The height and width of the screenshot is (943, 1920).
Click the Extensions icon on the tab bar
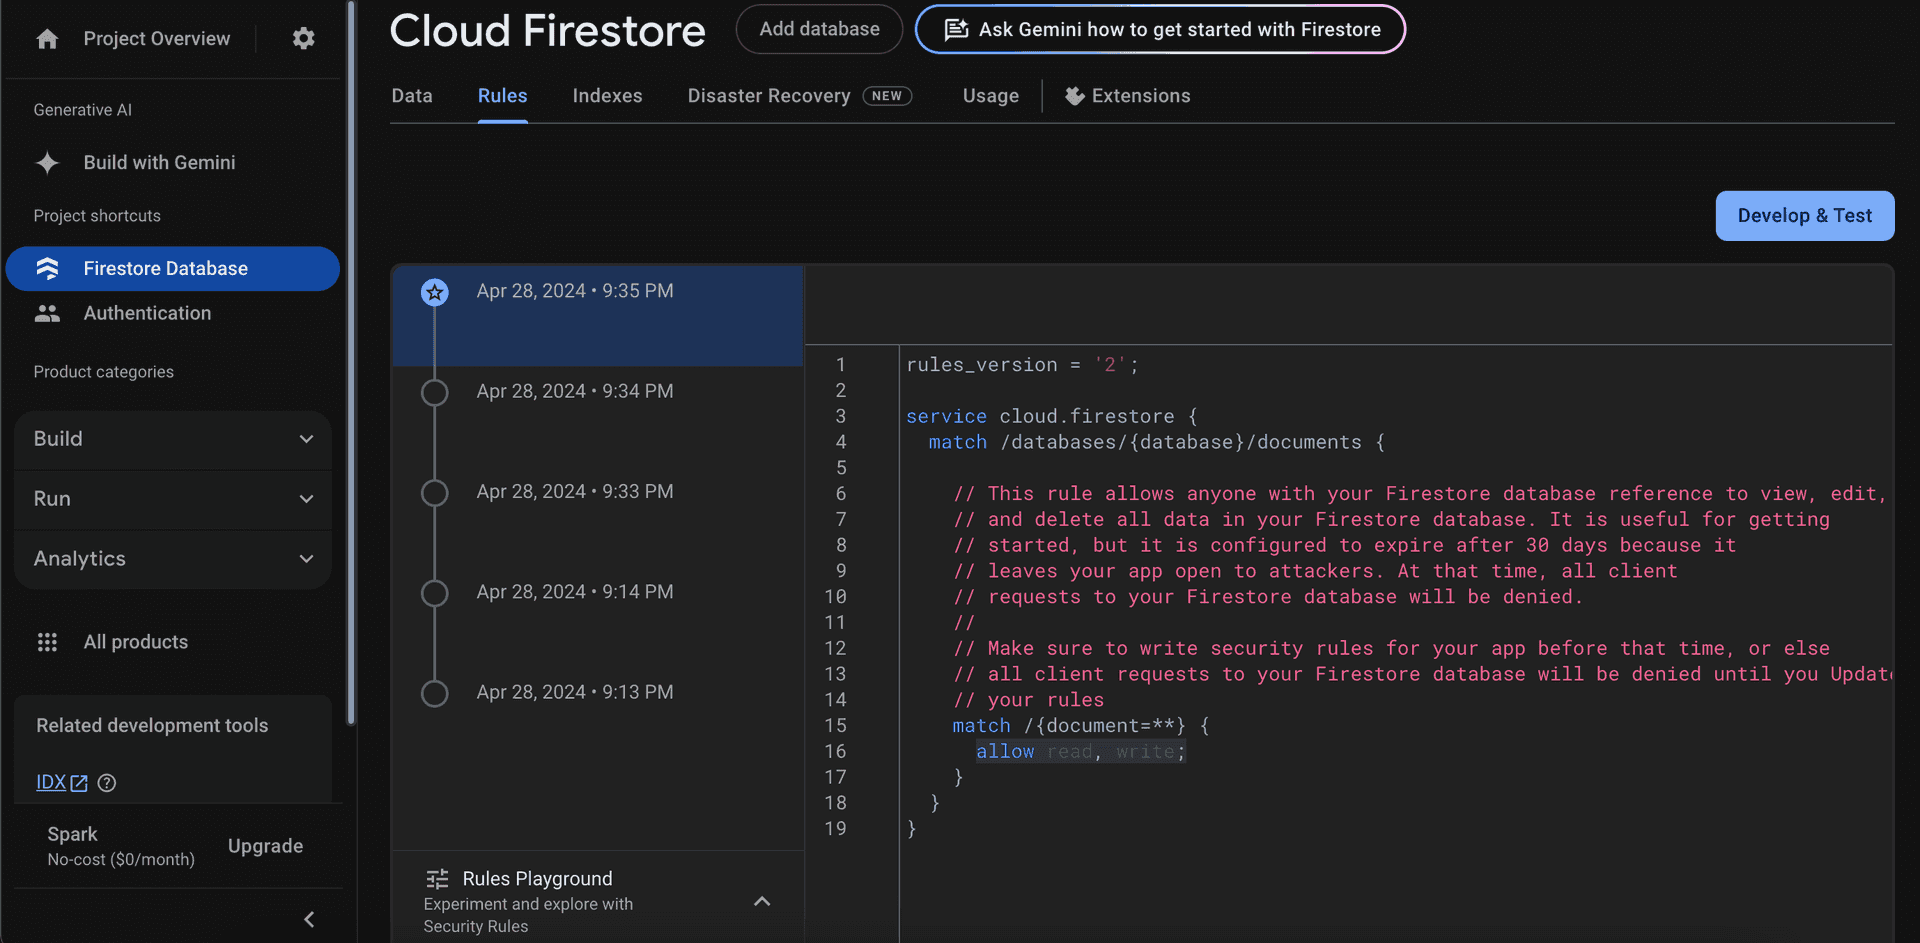coord(1074,96)
